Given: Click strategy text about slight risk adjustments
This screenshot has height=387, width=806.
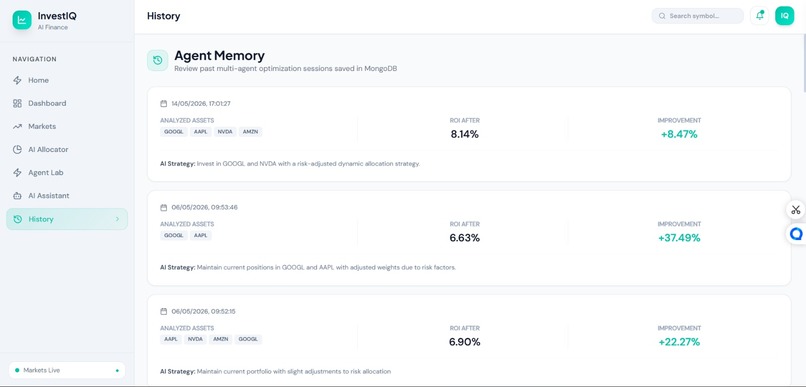Looking at the screenshot, I should [294, 371].
